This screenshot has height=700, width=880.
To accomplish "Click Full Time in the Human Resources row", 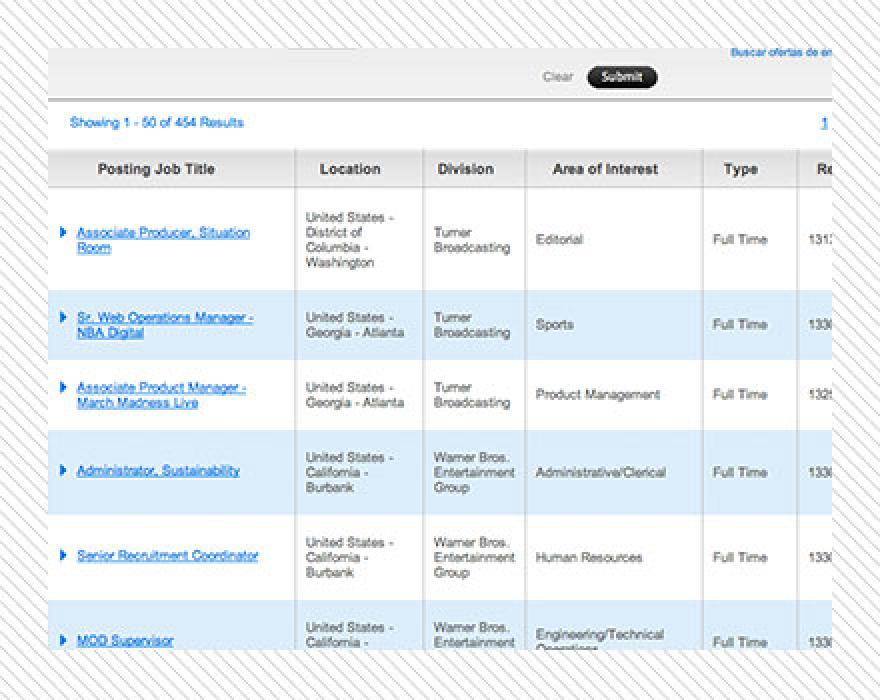I will point(740,557).
